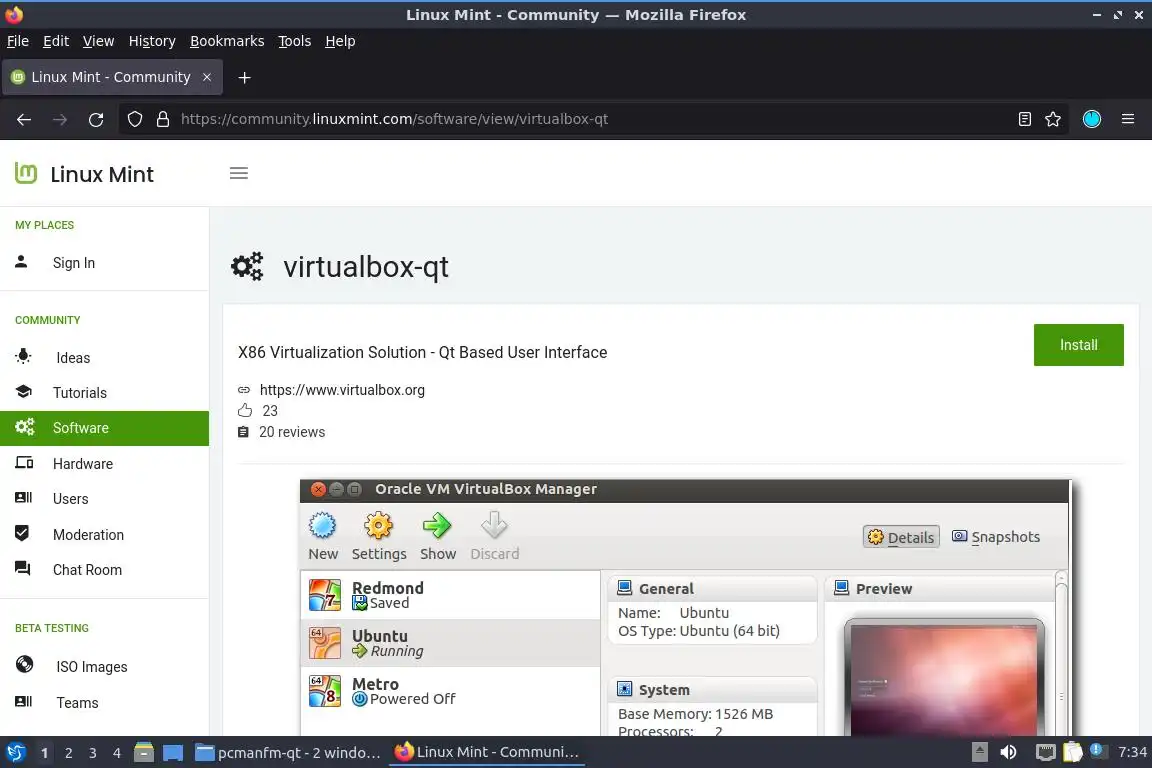This screenshot has width=1152, height=768.
Task: Click the ISO Images disc icon
Action: coord(24,664)
